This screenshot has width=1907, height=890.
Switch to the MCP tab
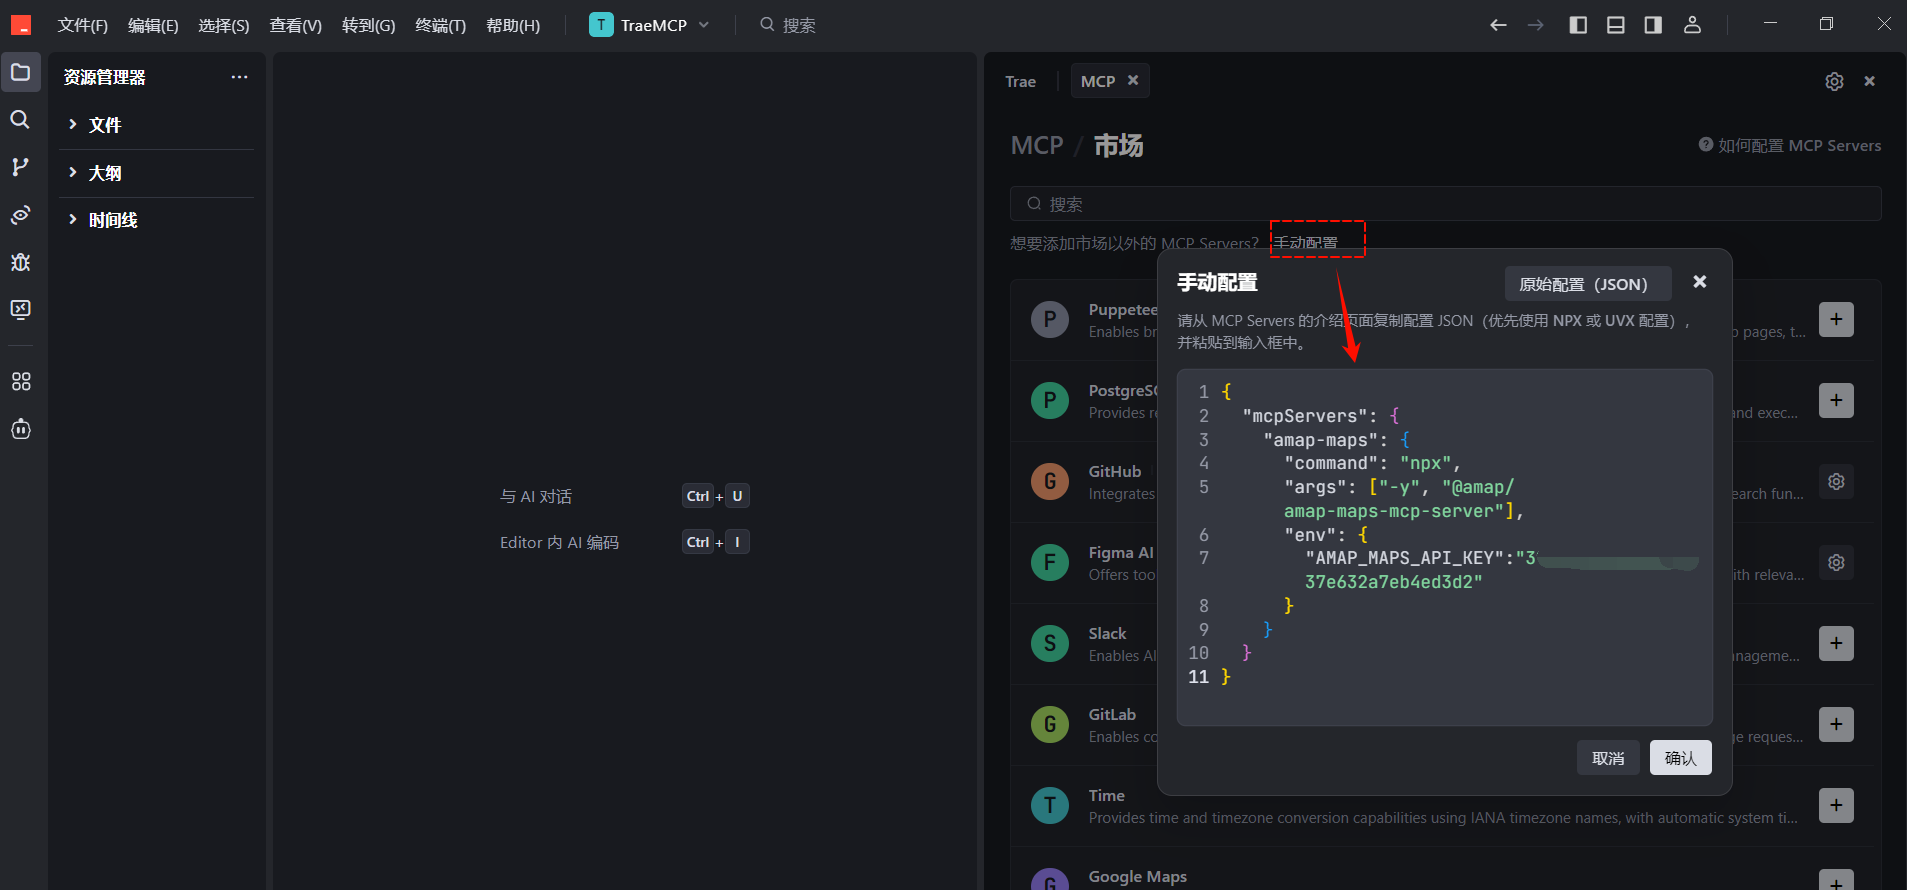tap(1098, 82)
